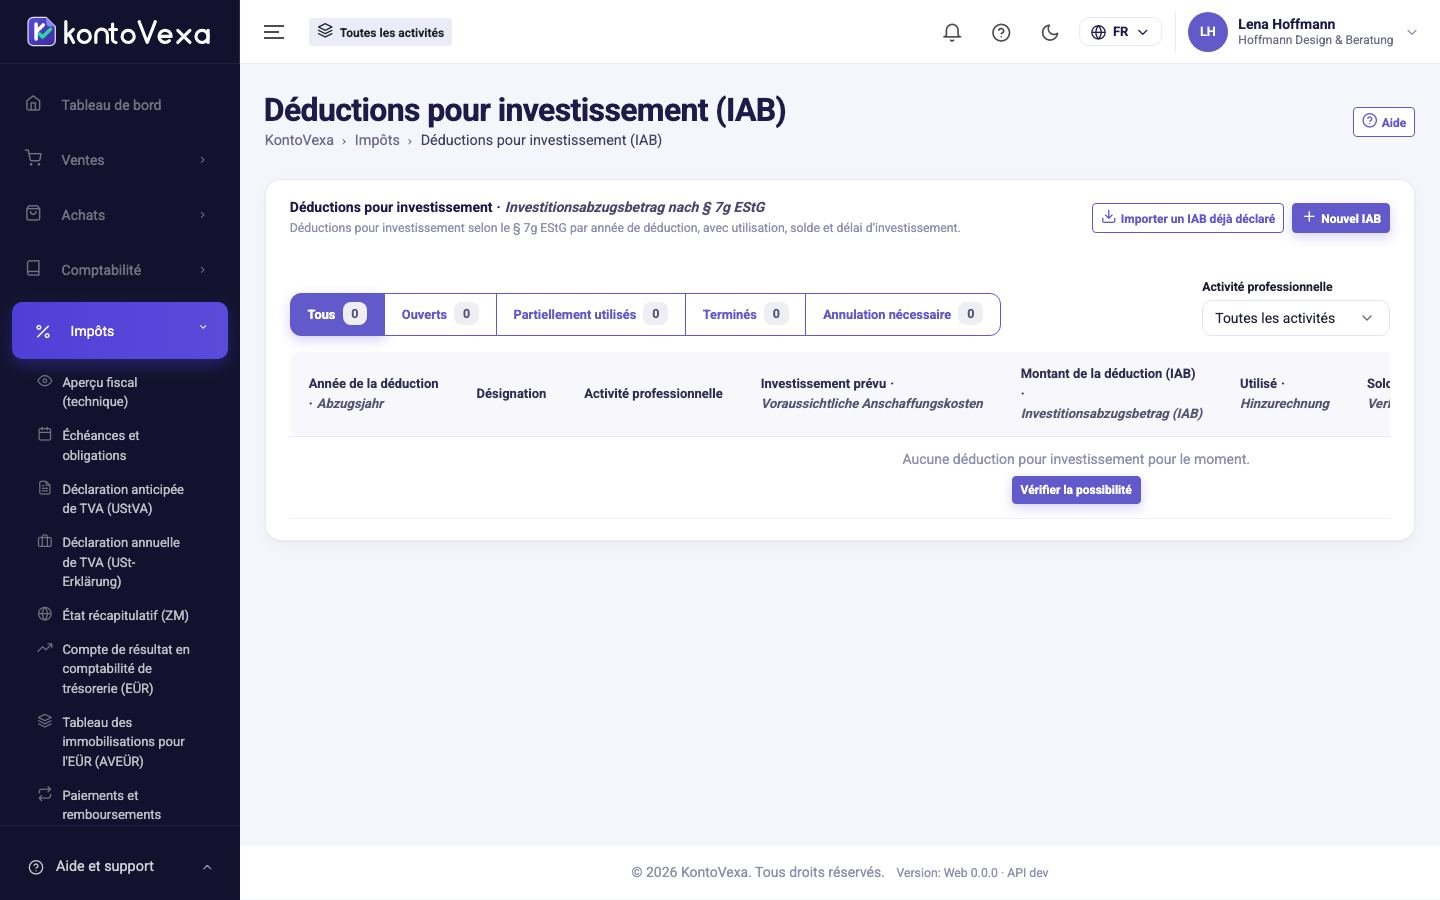Go to Tableau de bord
This screenshot has width=1440, height=900.
pos(120,105)
